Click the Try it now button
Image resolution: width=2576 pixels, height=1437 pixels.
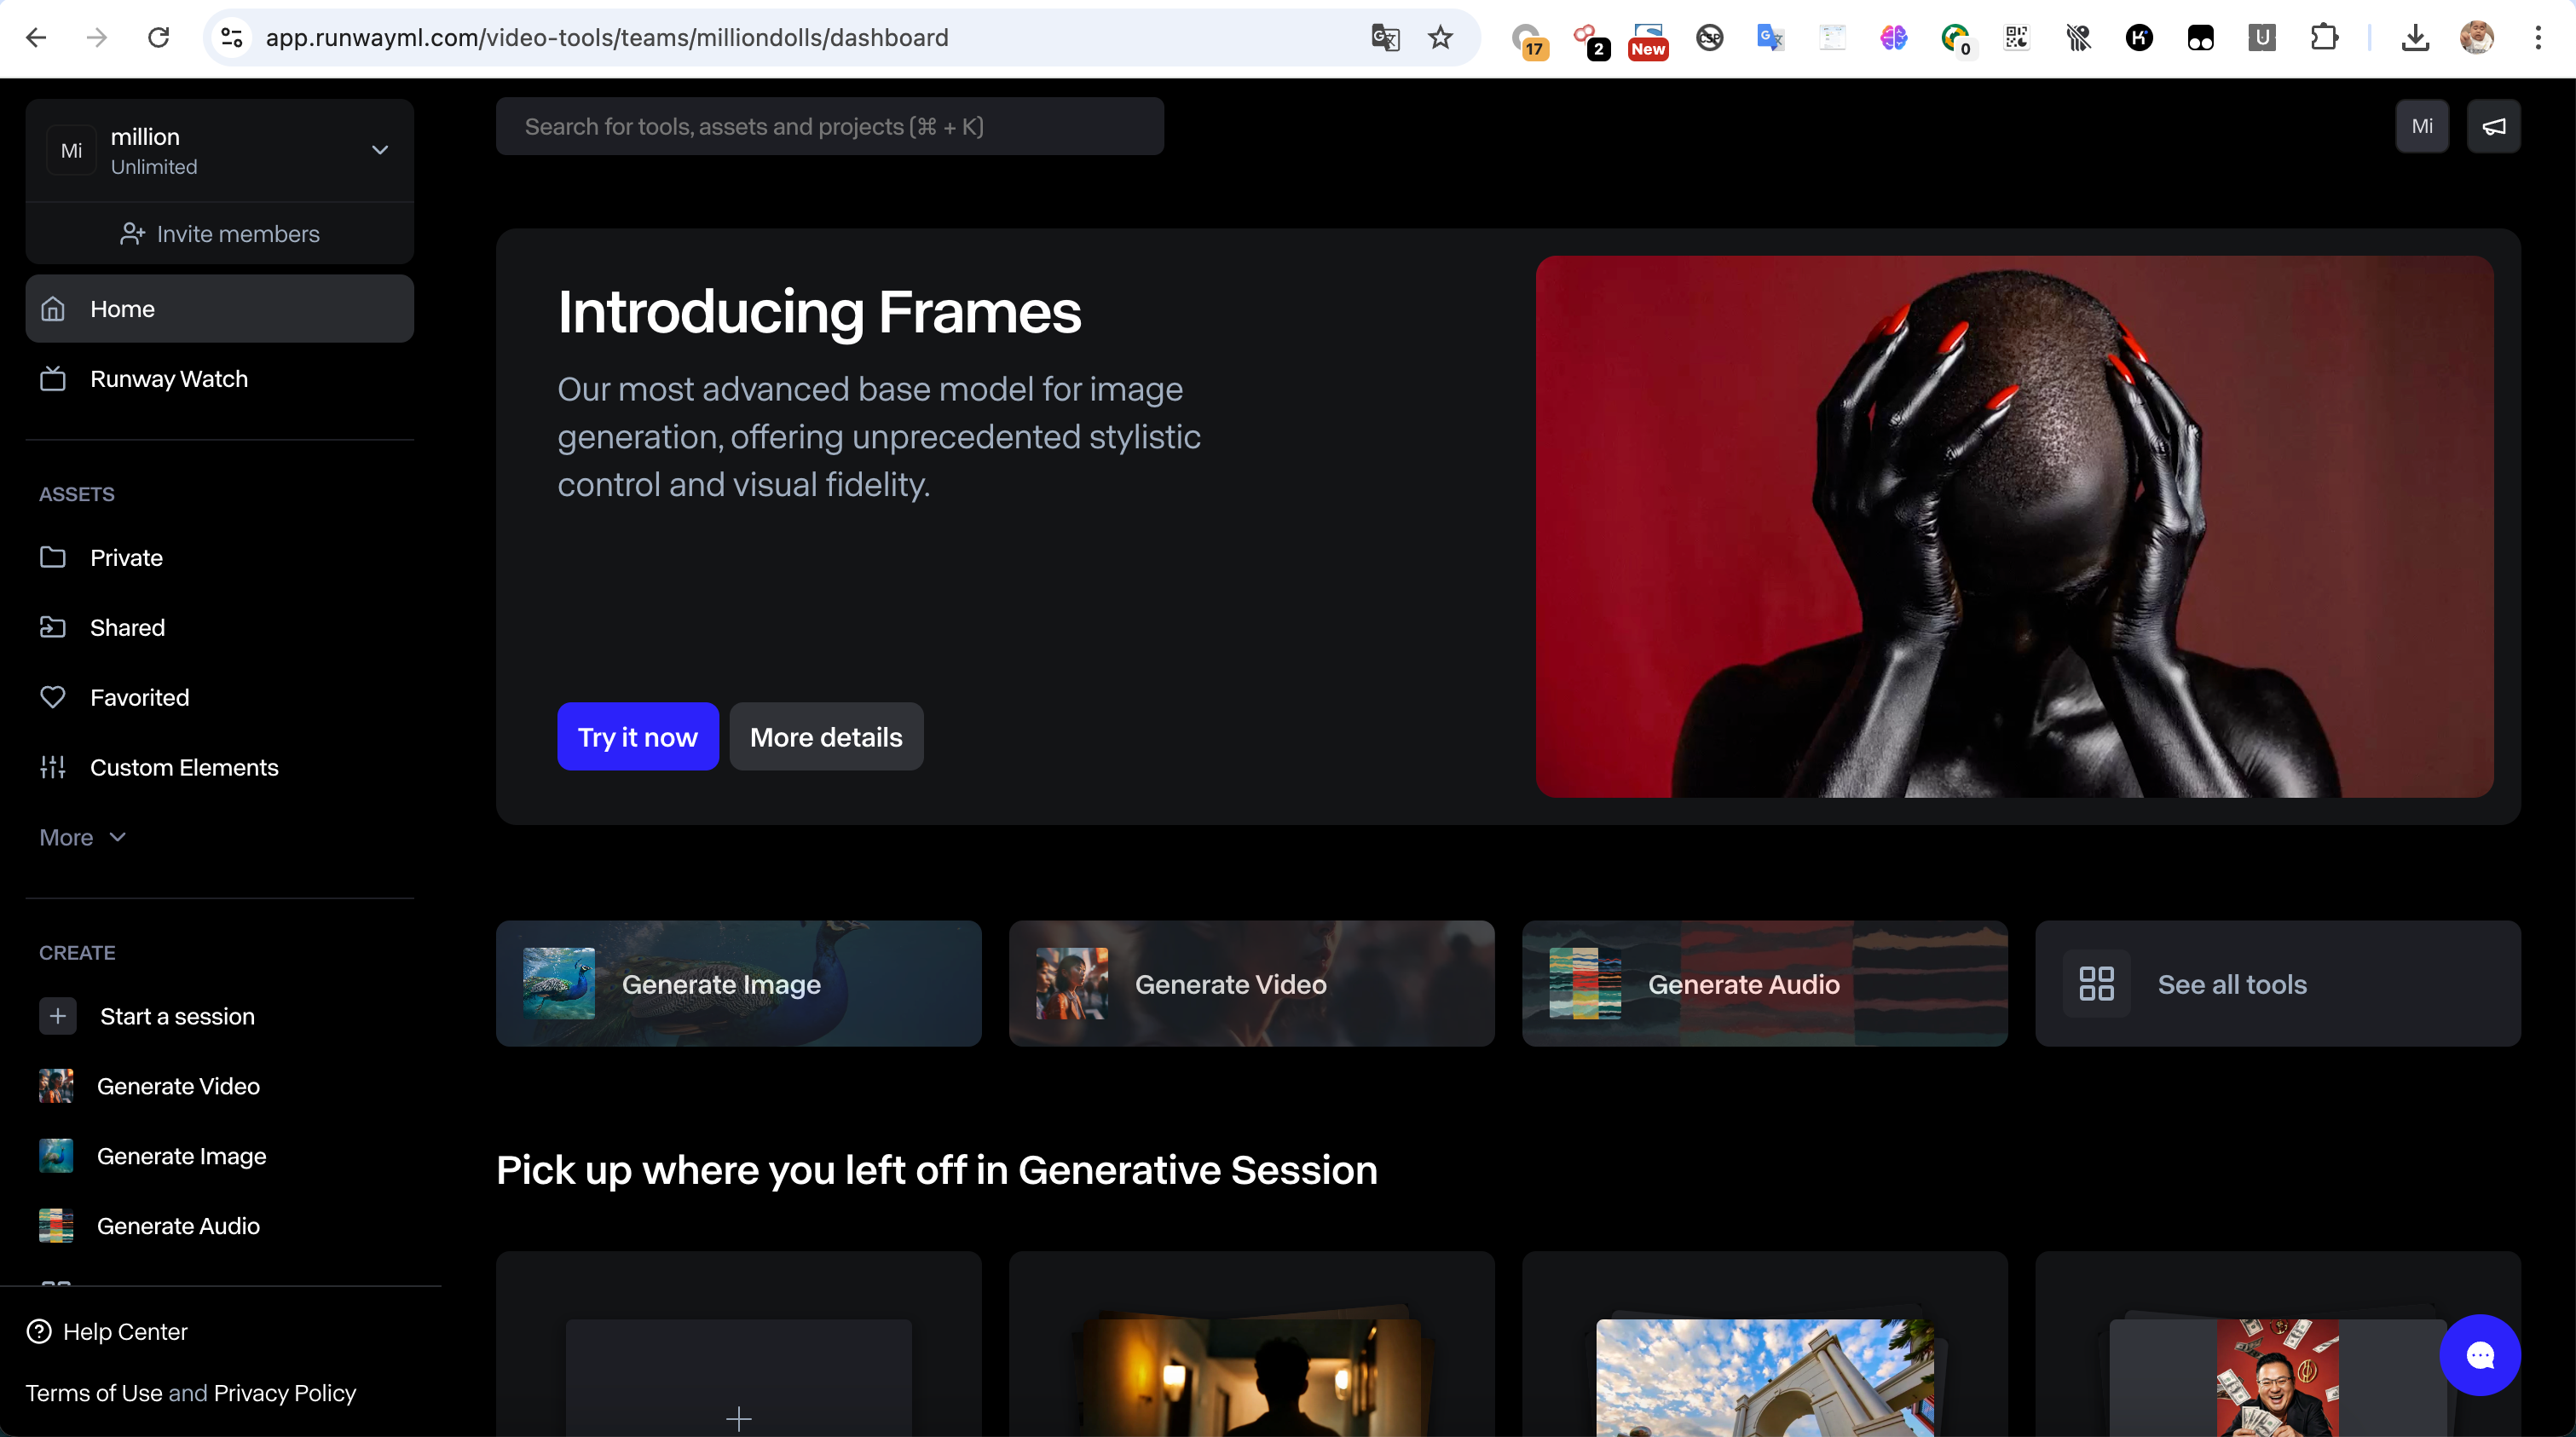point(637,737)
